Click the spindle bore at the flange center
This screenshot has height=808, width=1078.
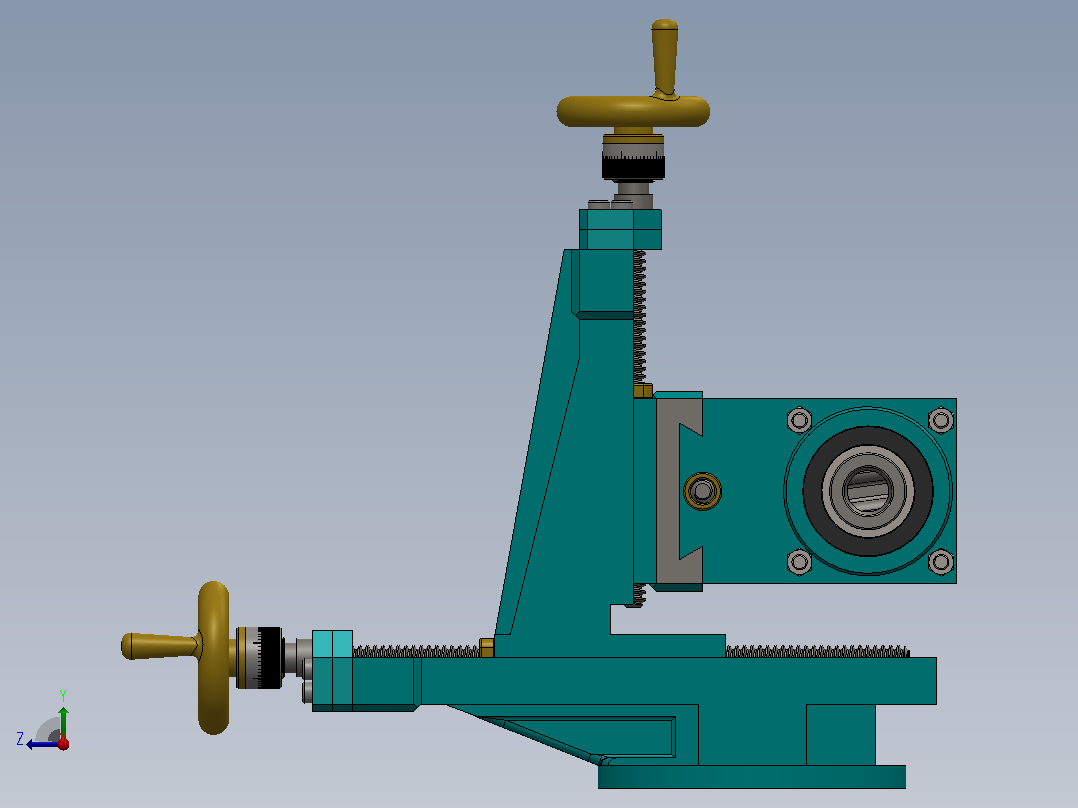point(868,491)
